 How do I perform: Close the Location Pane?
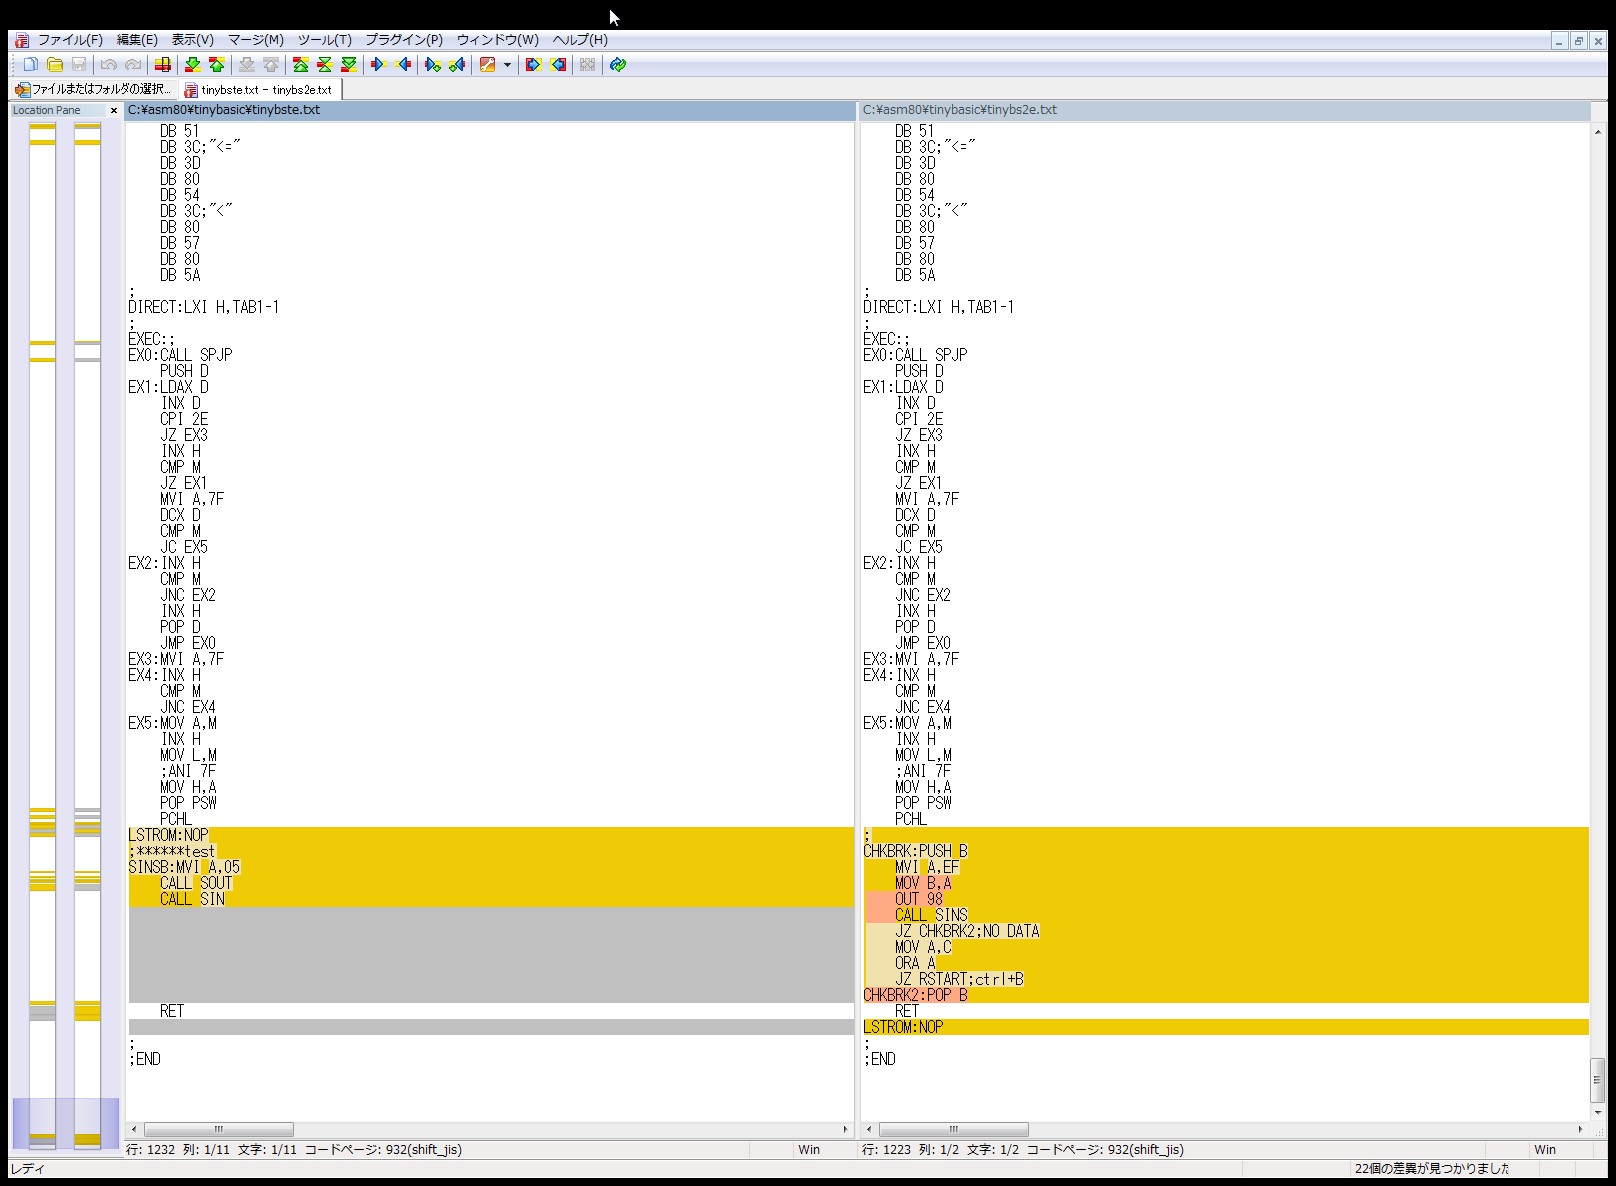[x=113, y=111]
